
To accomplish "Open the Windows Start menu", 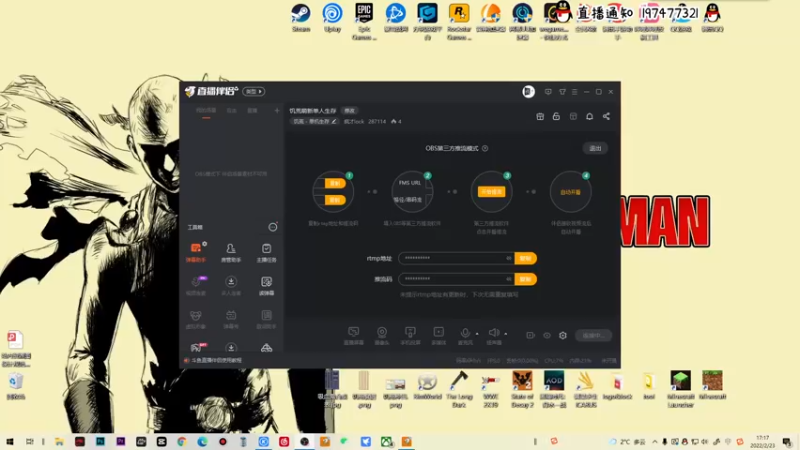I will (10, 441).
